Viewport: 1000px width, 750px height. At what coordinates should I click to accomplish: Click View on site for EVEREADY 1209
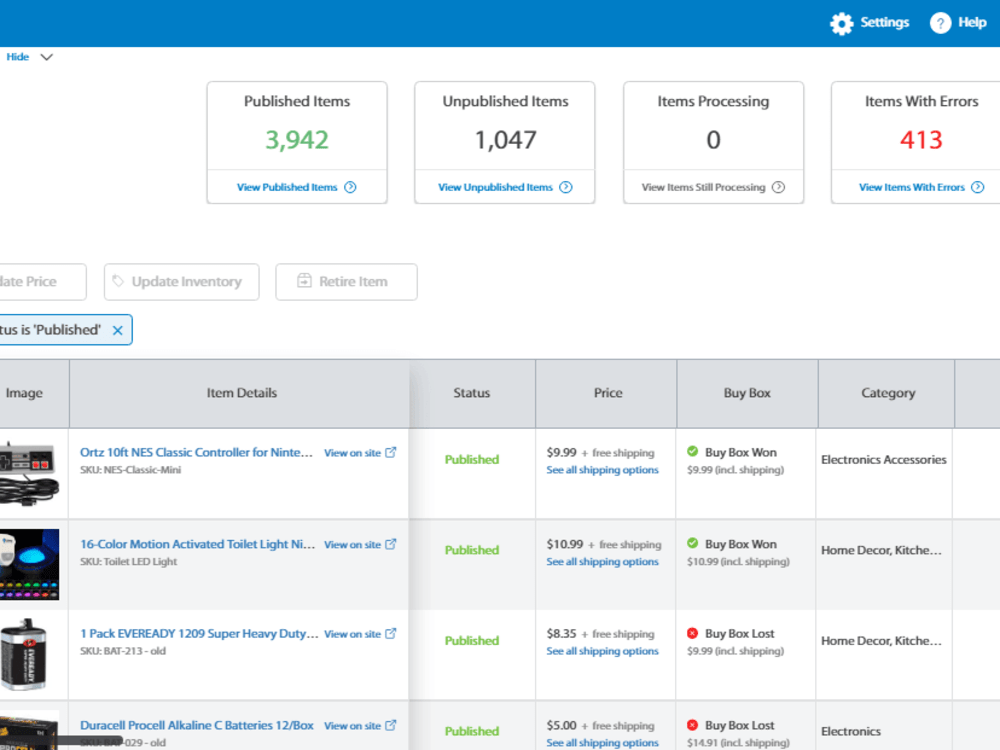(x=352, y=634)
